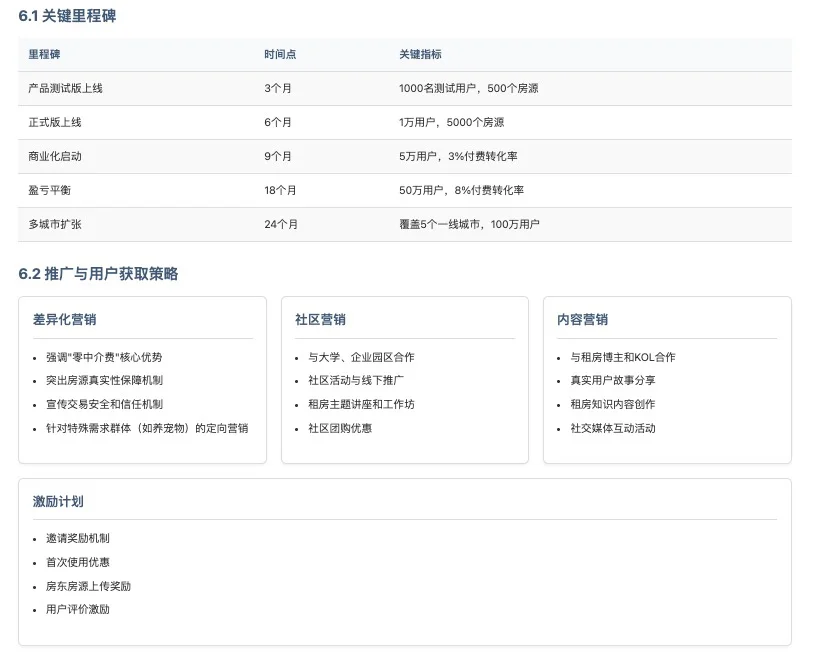The height and width of the screenshot is (663, 813).
Task: Click the cell 商业化启动
Action: point(55,156)
